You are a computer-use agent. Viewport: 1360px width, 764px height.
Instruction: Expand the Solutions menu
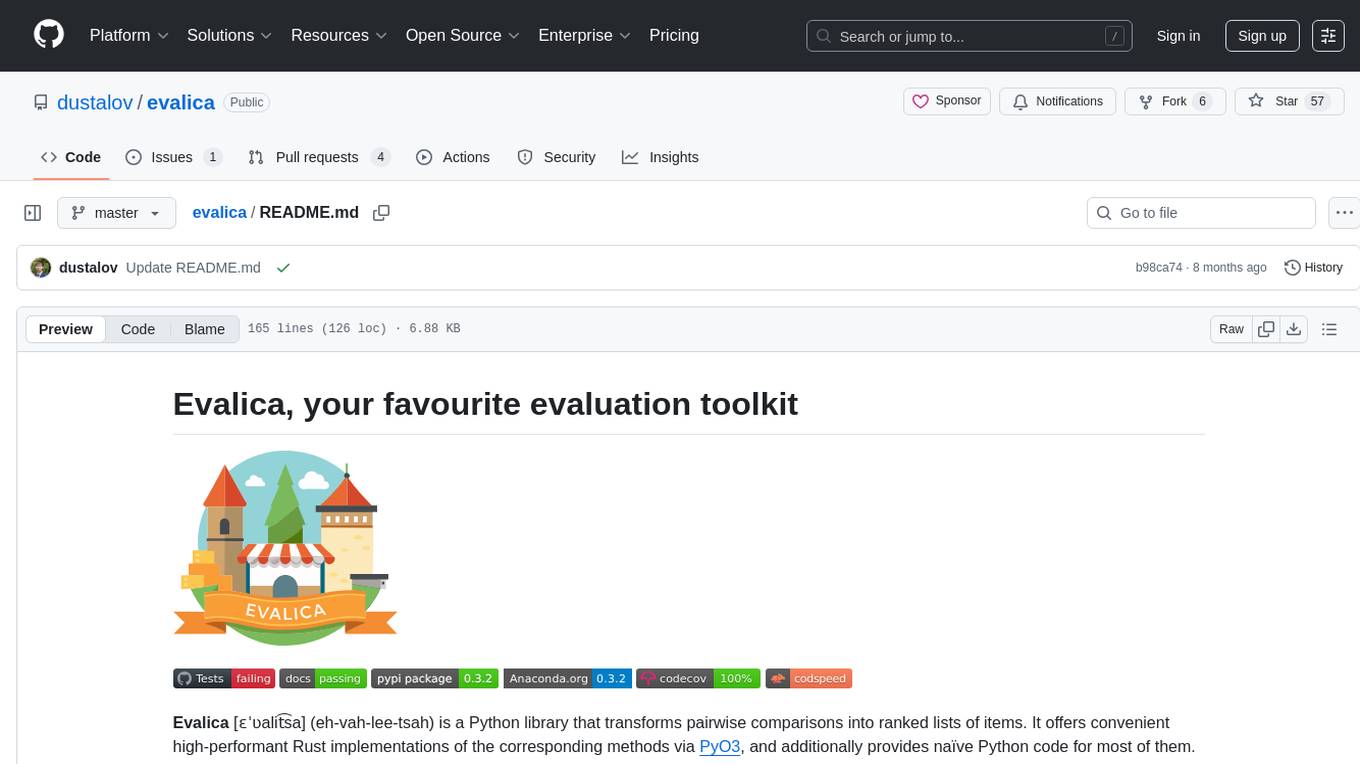230,35
